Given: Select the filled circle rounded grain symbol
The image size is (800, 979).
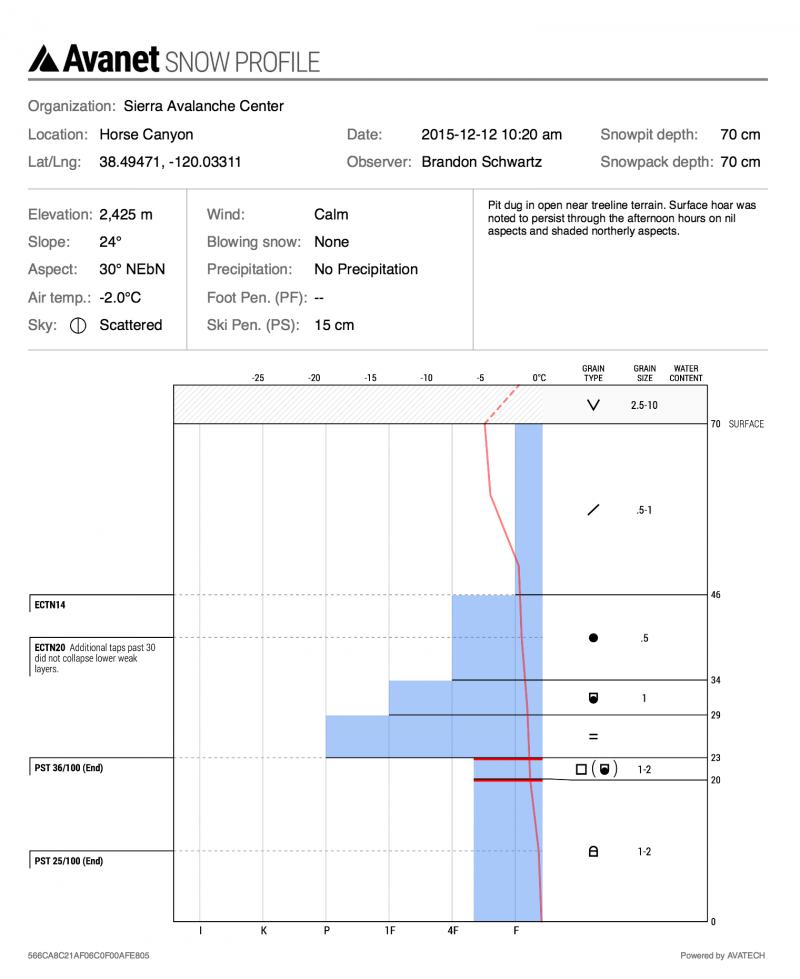Looking at the screenshot, I should point(593,638).
